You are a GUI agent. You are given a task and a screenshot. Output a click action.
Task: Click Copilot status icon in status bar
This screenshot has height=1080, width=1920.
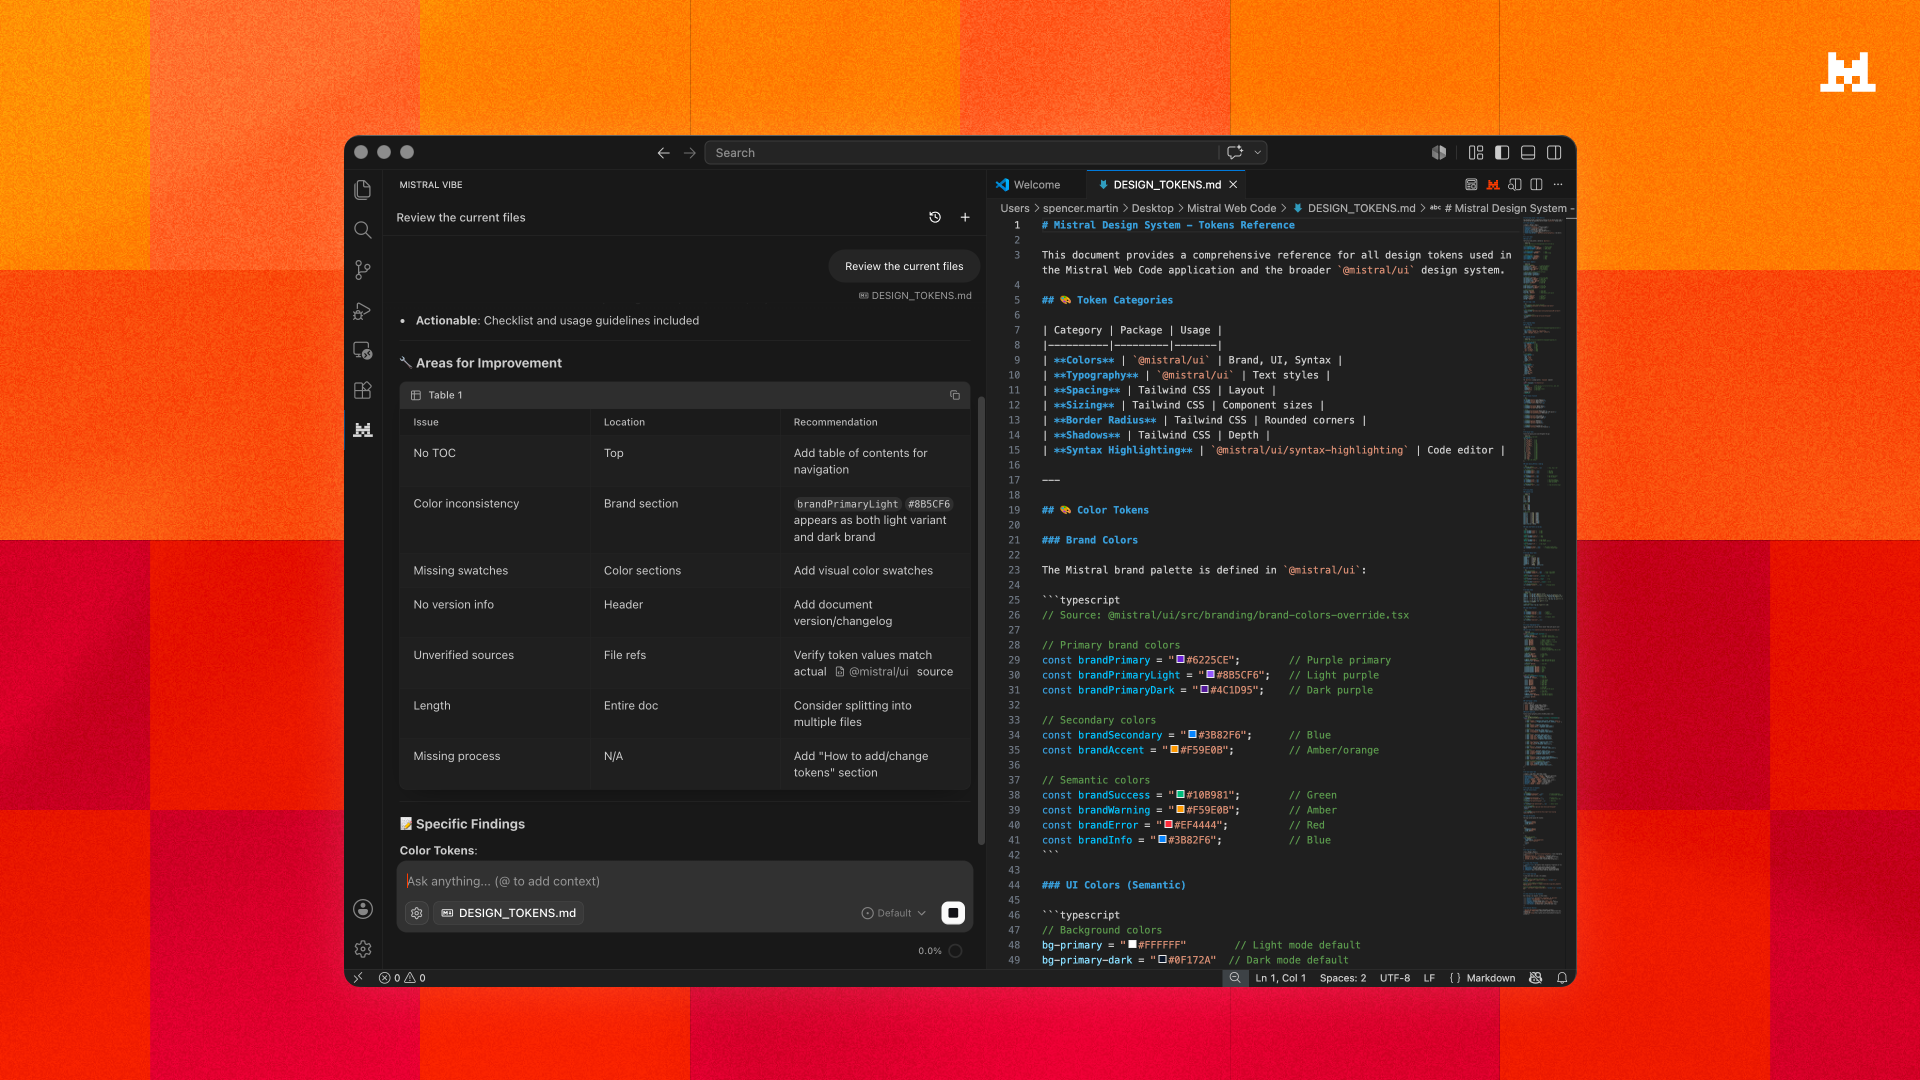click(x=1536, y=978)
